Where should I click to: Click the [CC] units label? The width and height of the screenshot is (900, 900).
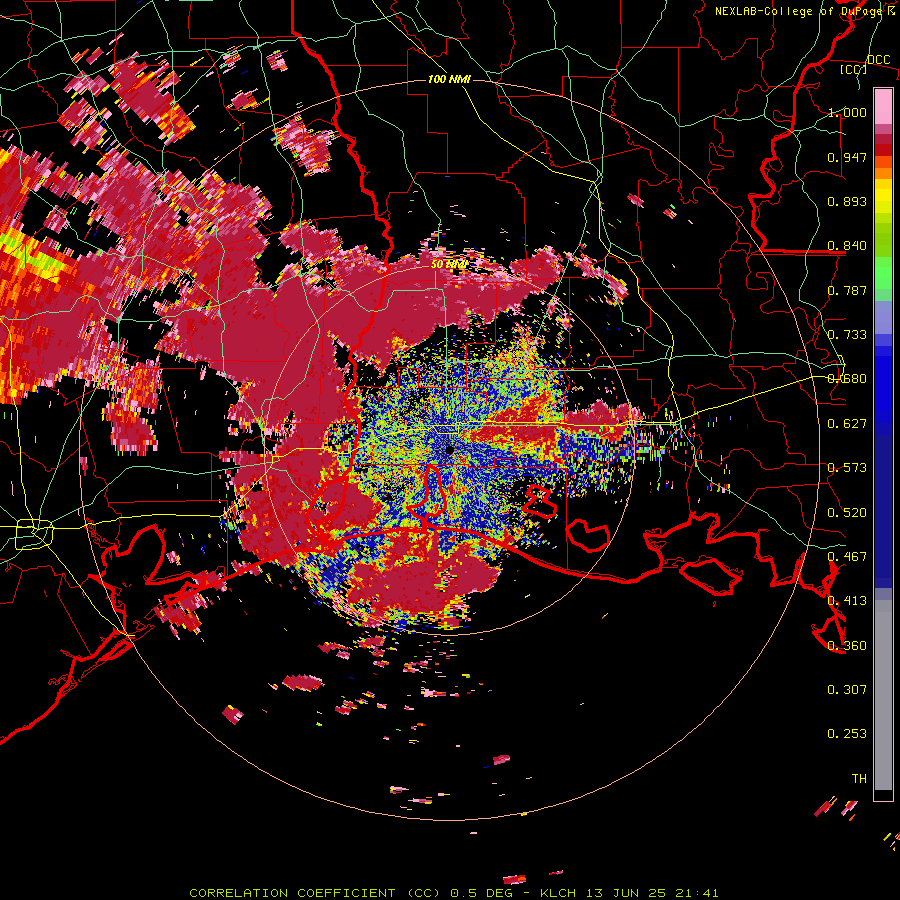pos(853,69)
